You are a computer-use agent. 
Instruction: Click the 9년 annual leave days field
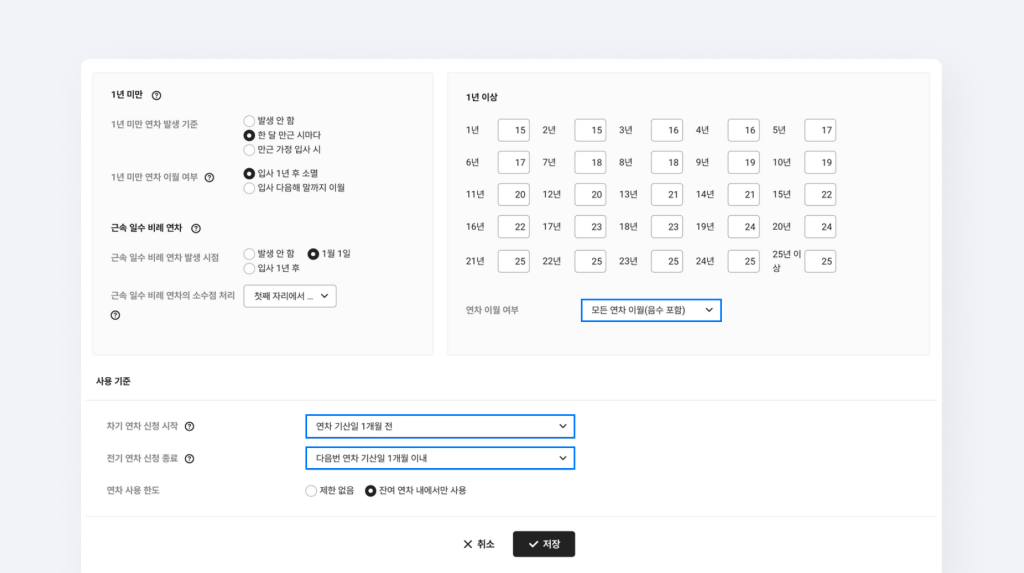[x=744, y=162]
